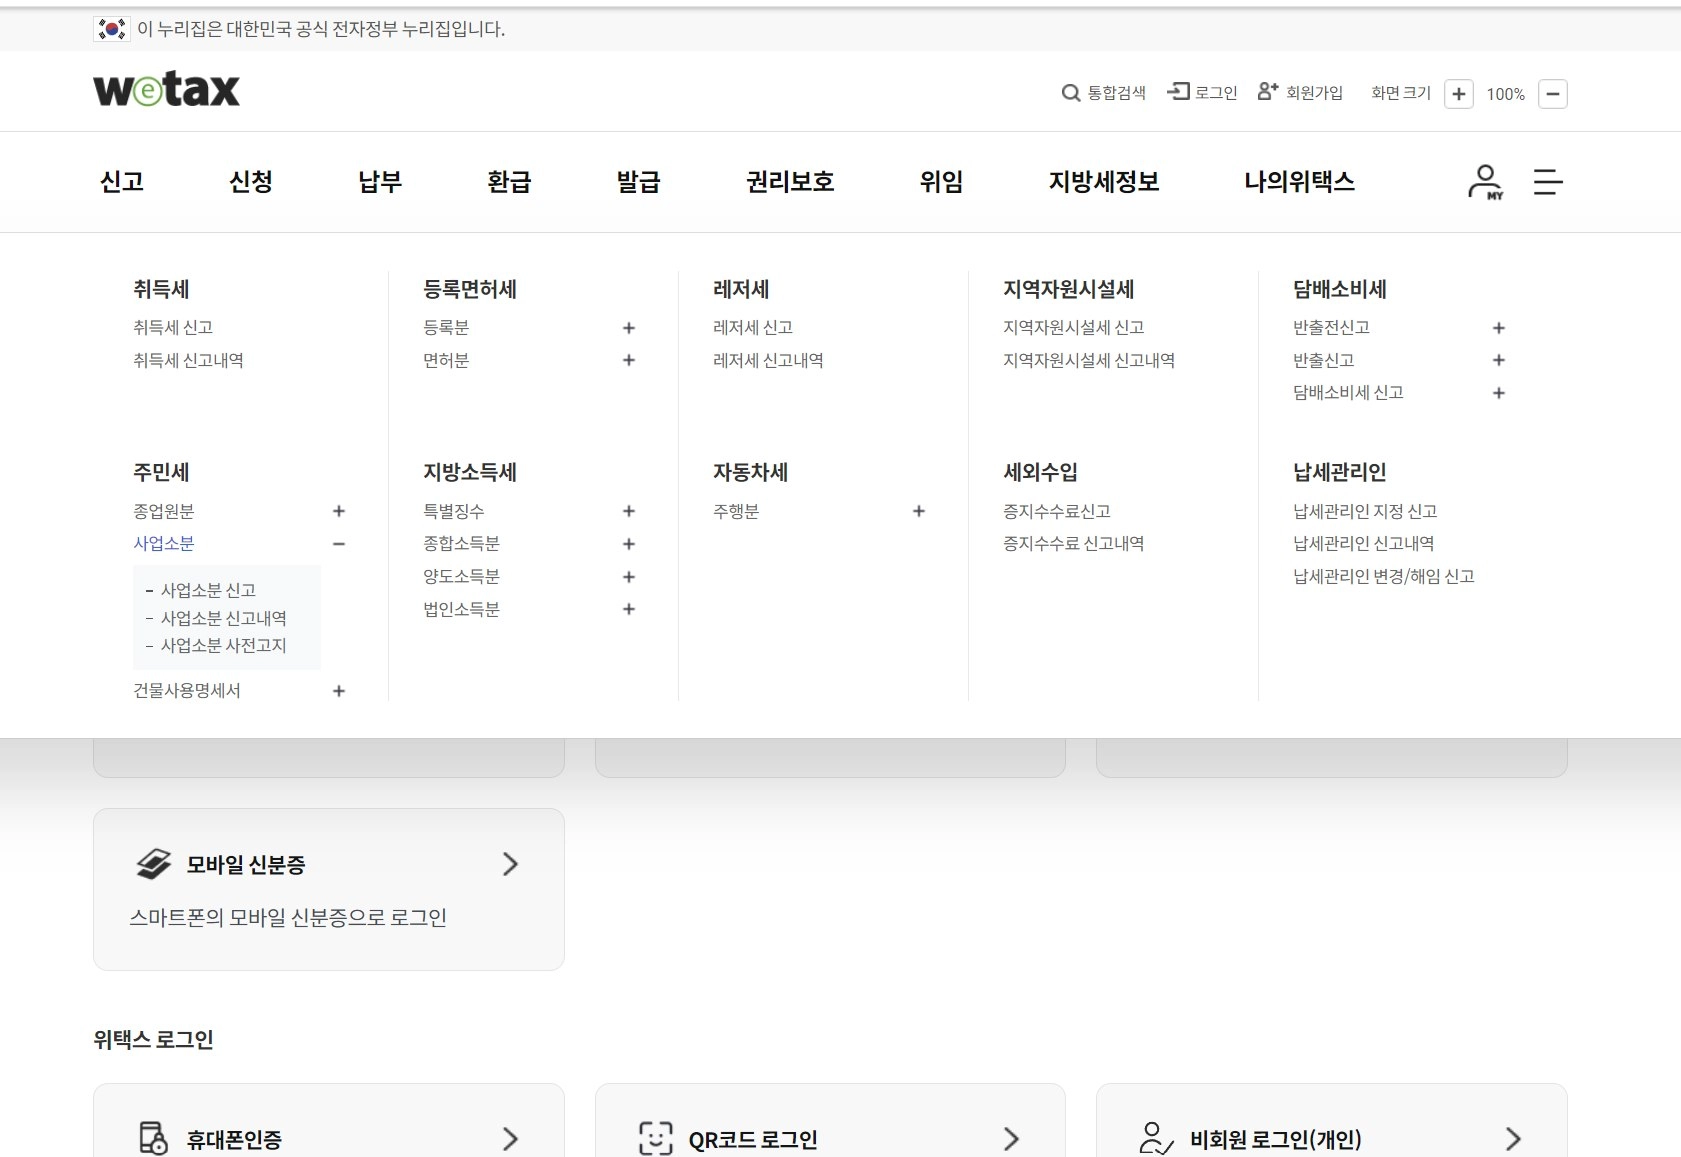
Task: Decrease screen size with minus button
Action: click(1553, 94)
